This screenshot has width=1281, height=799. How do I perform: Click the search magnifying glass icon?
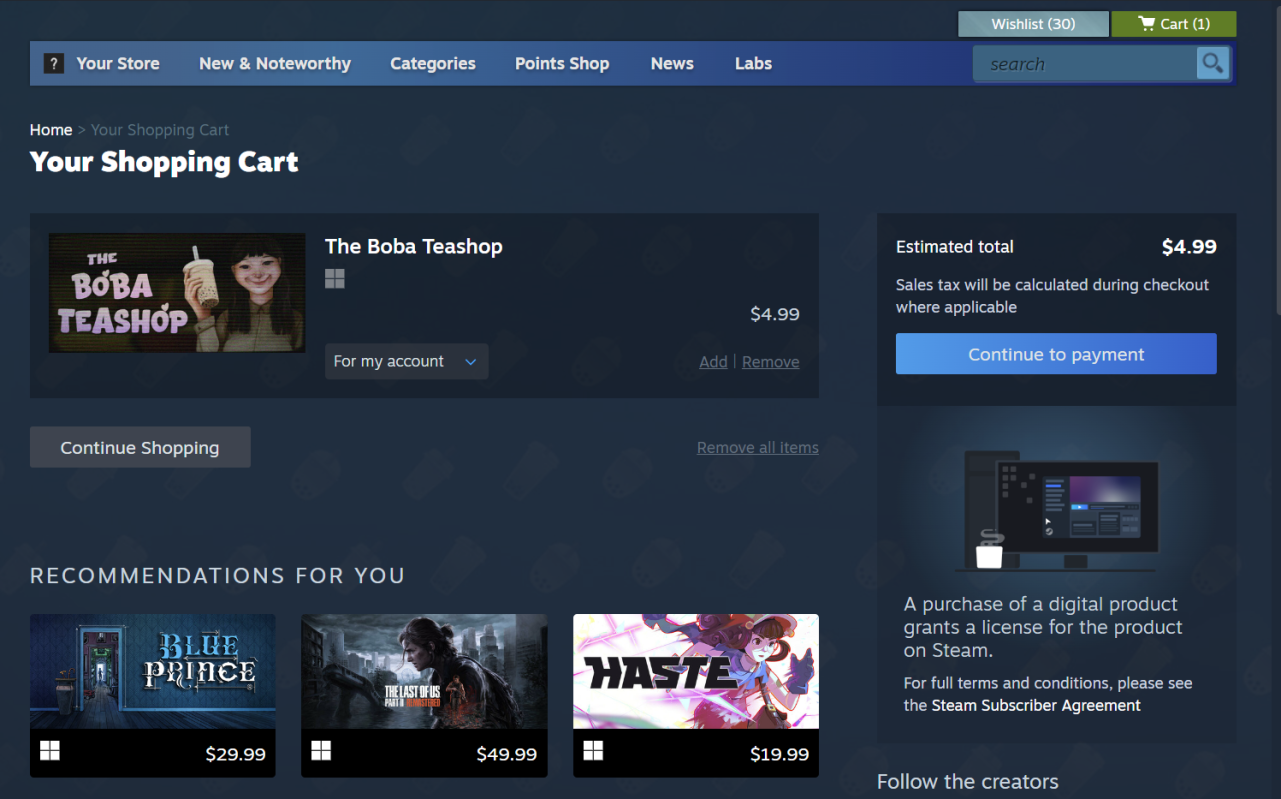pyautogui.click(x=1212, y=64)
